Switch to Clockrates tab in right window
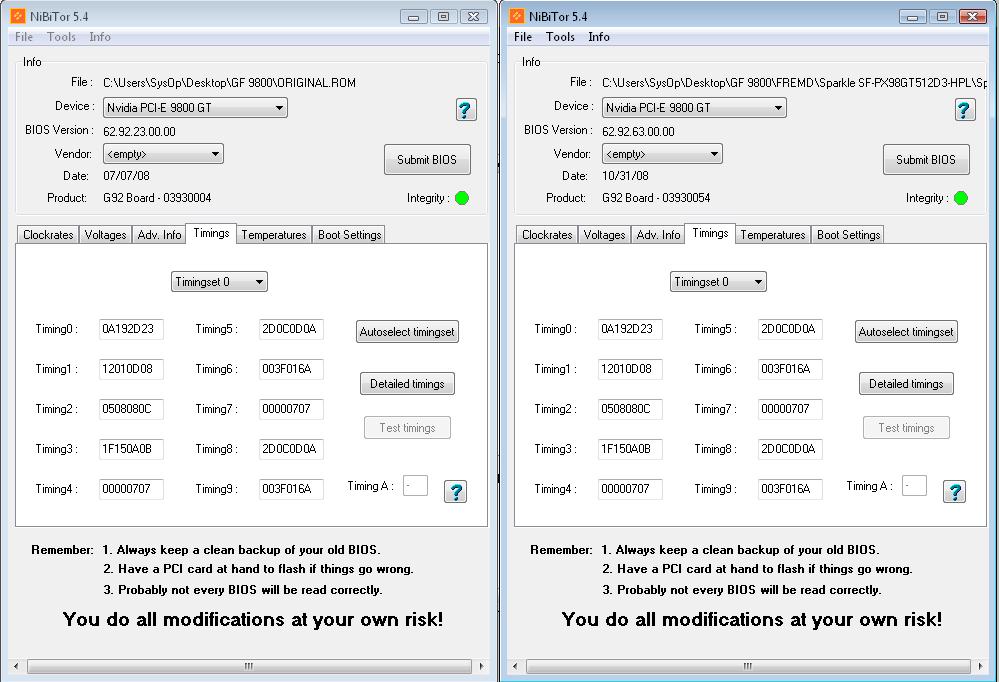 547,235
